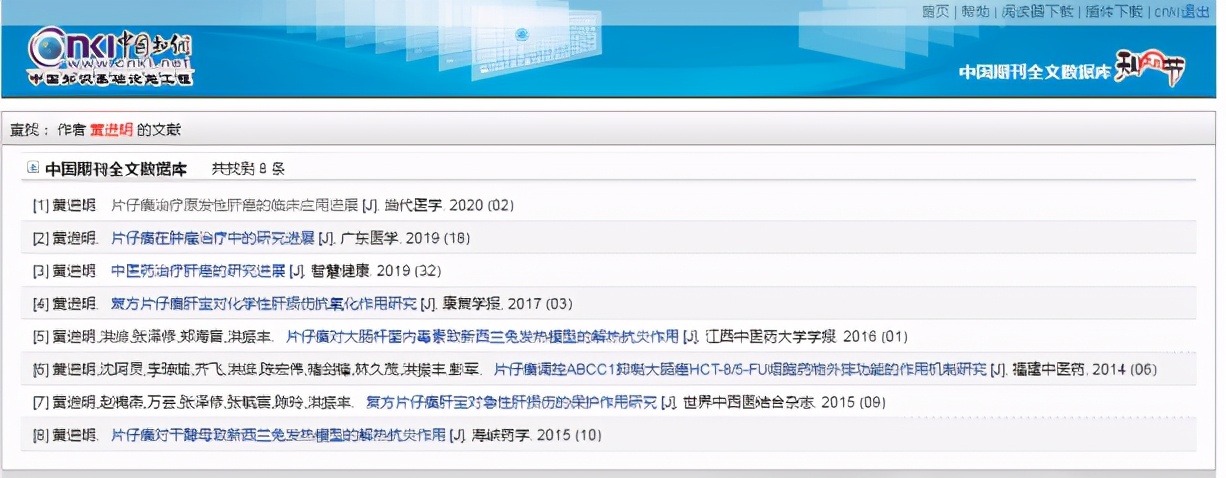Click journal name 当代医学 in entry [1]
1226x478 pixels.
click(413, 205)
